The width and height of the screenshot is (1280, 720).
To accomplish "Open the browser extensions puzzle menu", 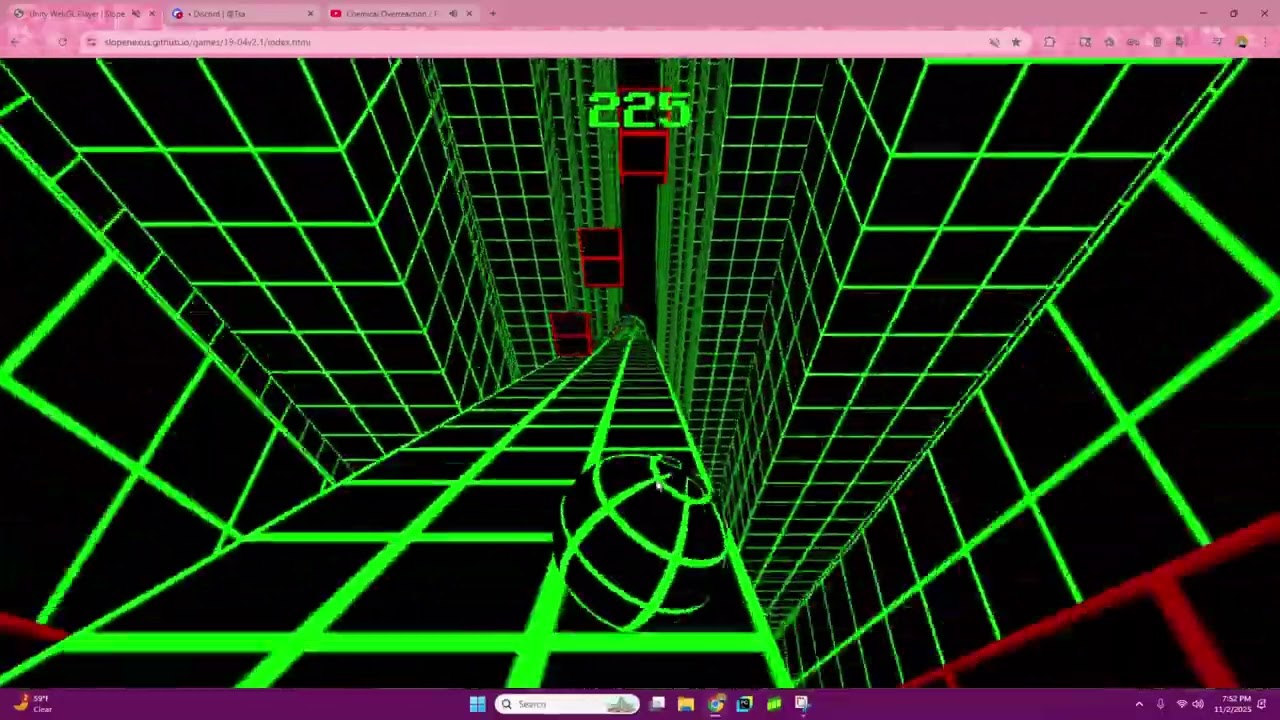I will coord(1050,42).
